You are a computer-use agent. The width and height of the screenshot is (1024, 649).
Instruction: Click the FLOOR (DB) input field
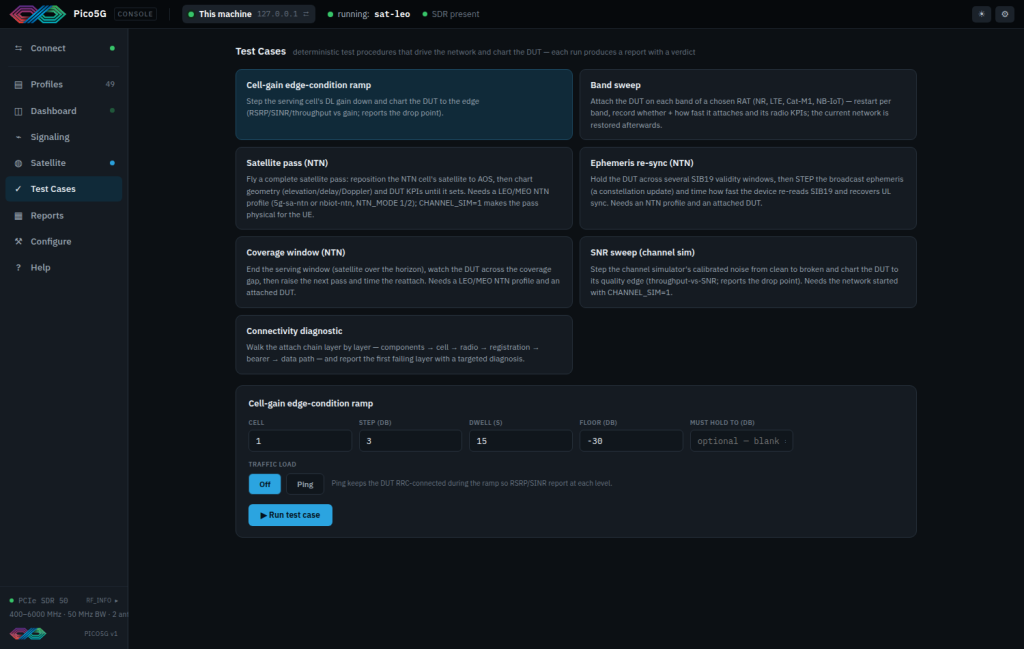click(631, 441)
